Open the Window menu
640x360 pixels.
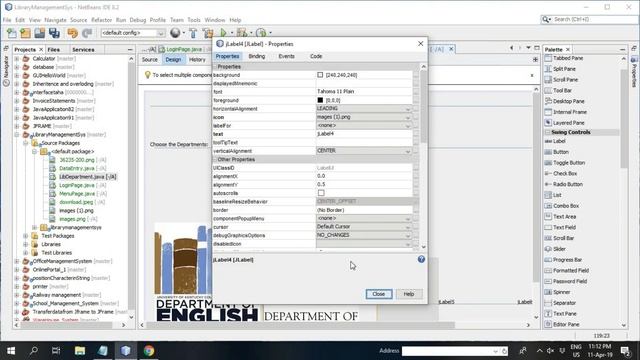215,20
